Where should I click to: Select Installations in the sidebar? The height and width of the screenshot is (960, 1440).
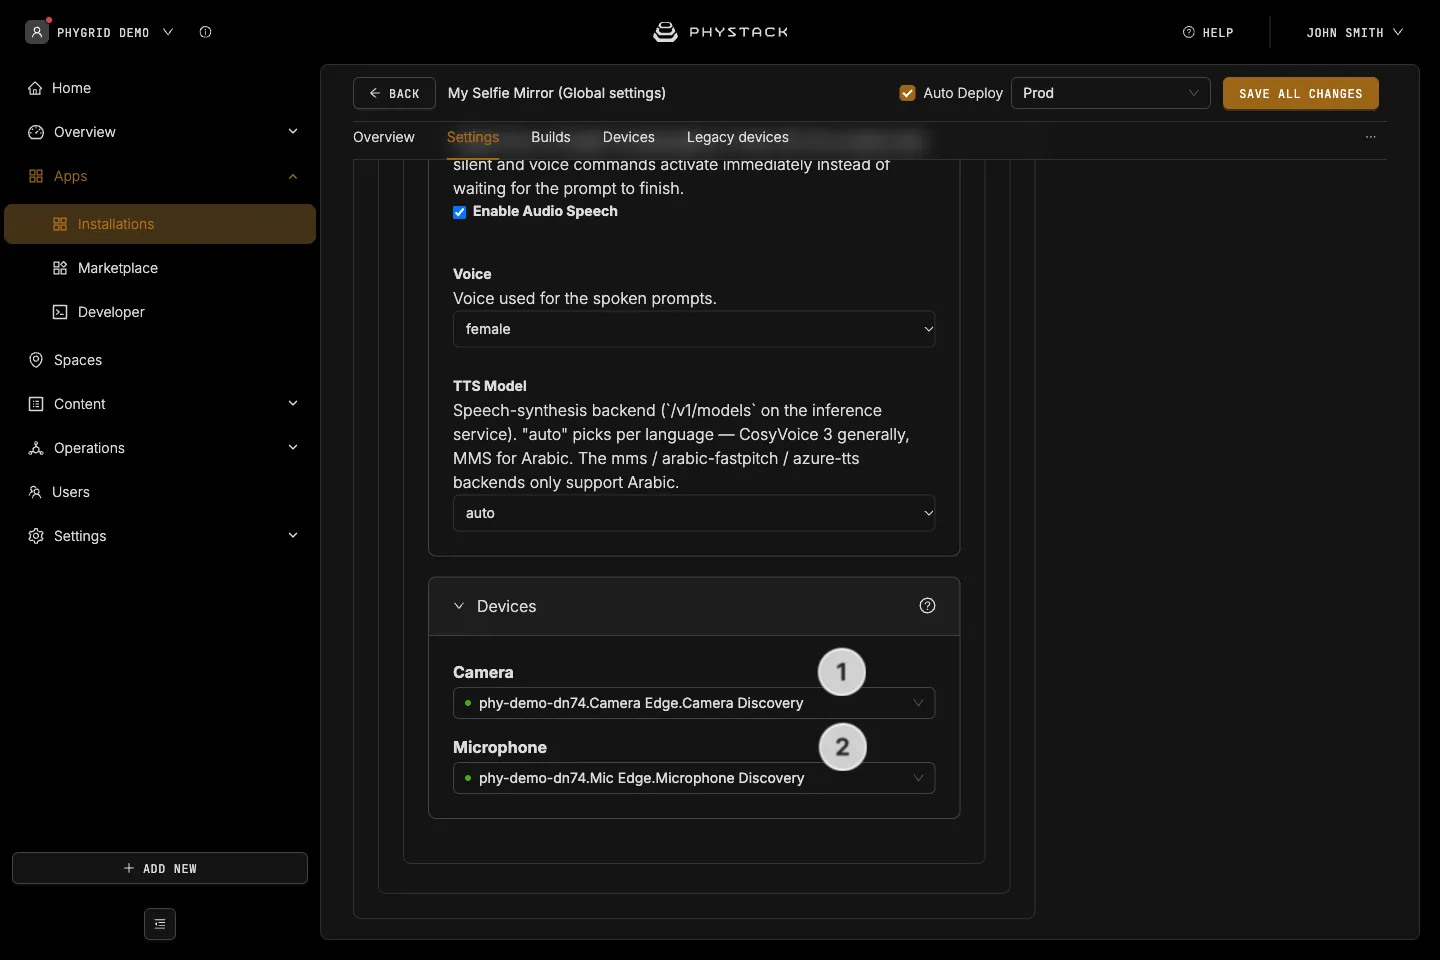[160, 224]
